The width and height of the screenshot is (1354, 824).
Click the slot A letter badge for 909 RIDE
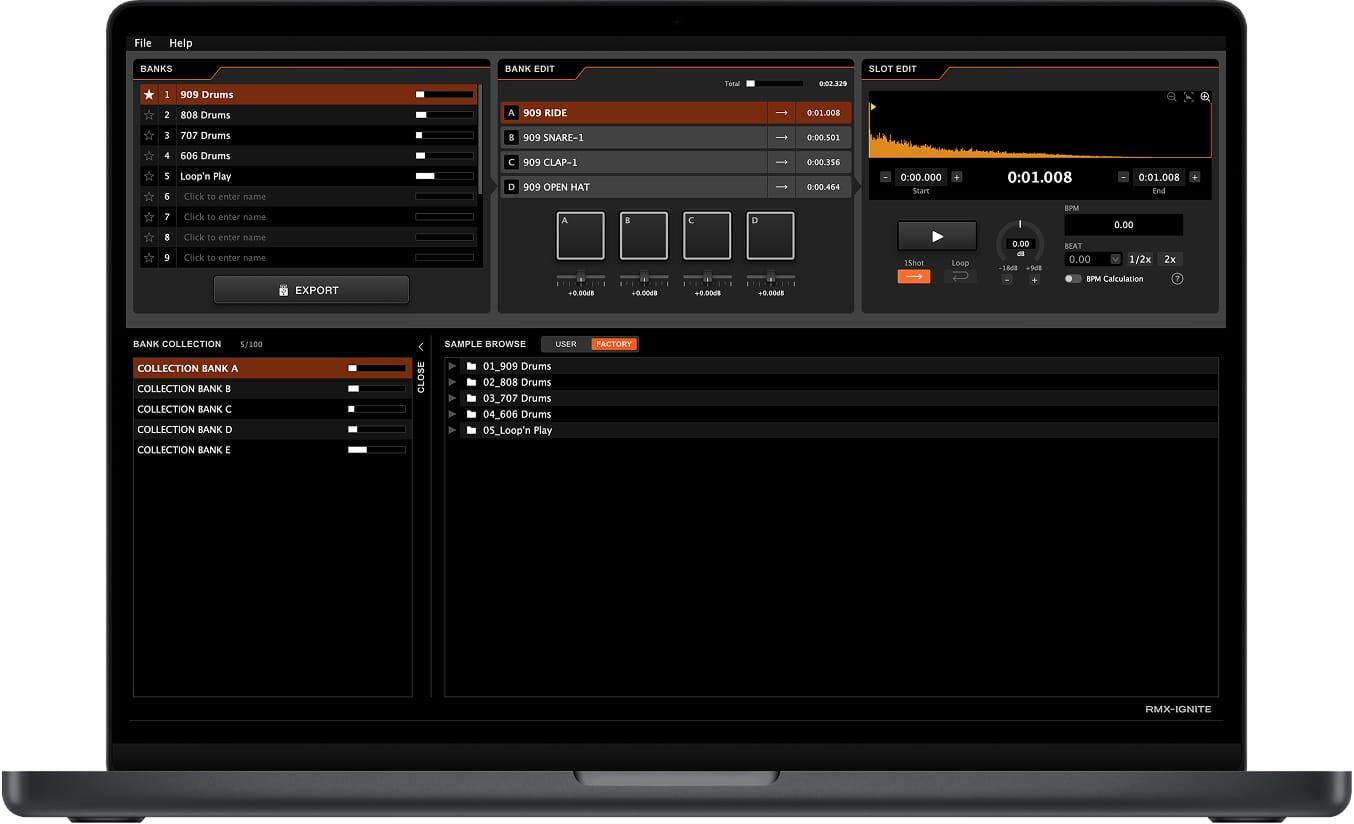[512, 113]
